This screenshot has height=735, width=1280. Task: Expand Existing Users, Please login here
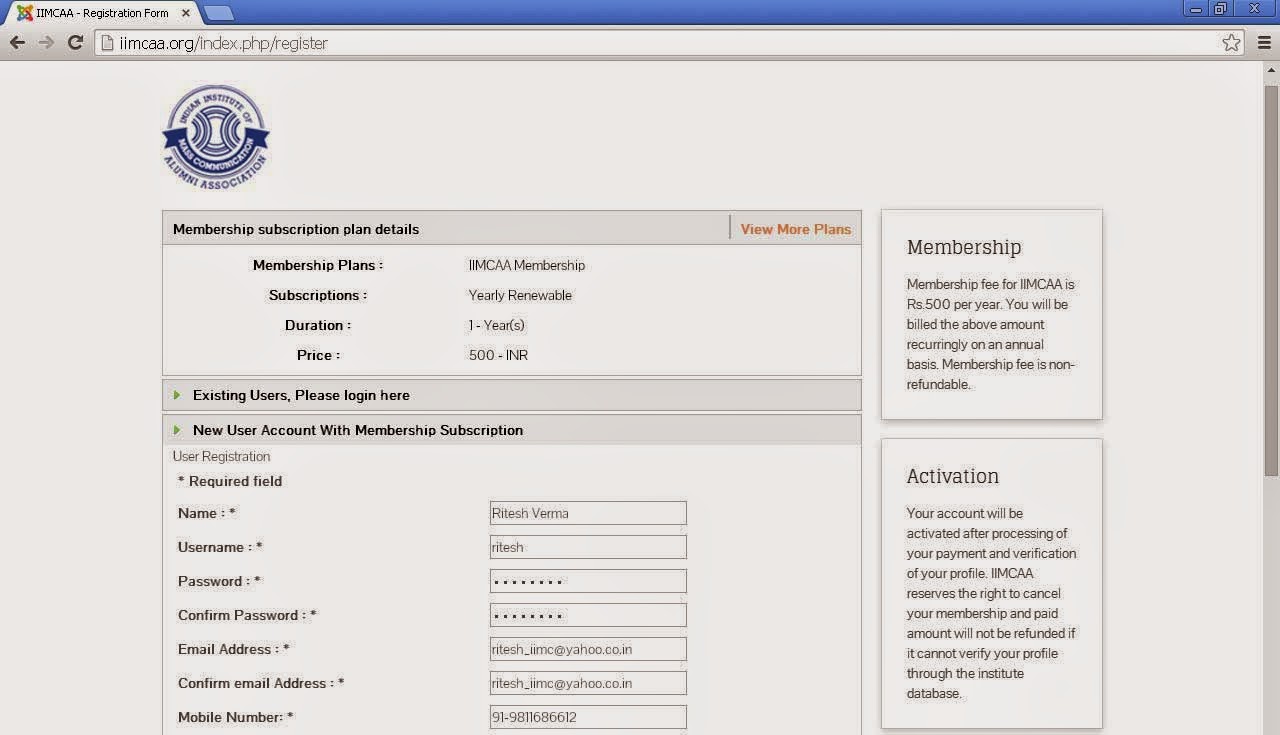click(511, 395)
